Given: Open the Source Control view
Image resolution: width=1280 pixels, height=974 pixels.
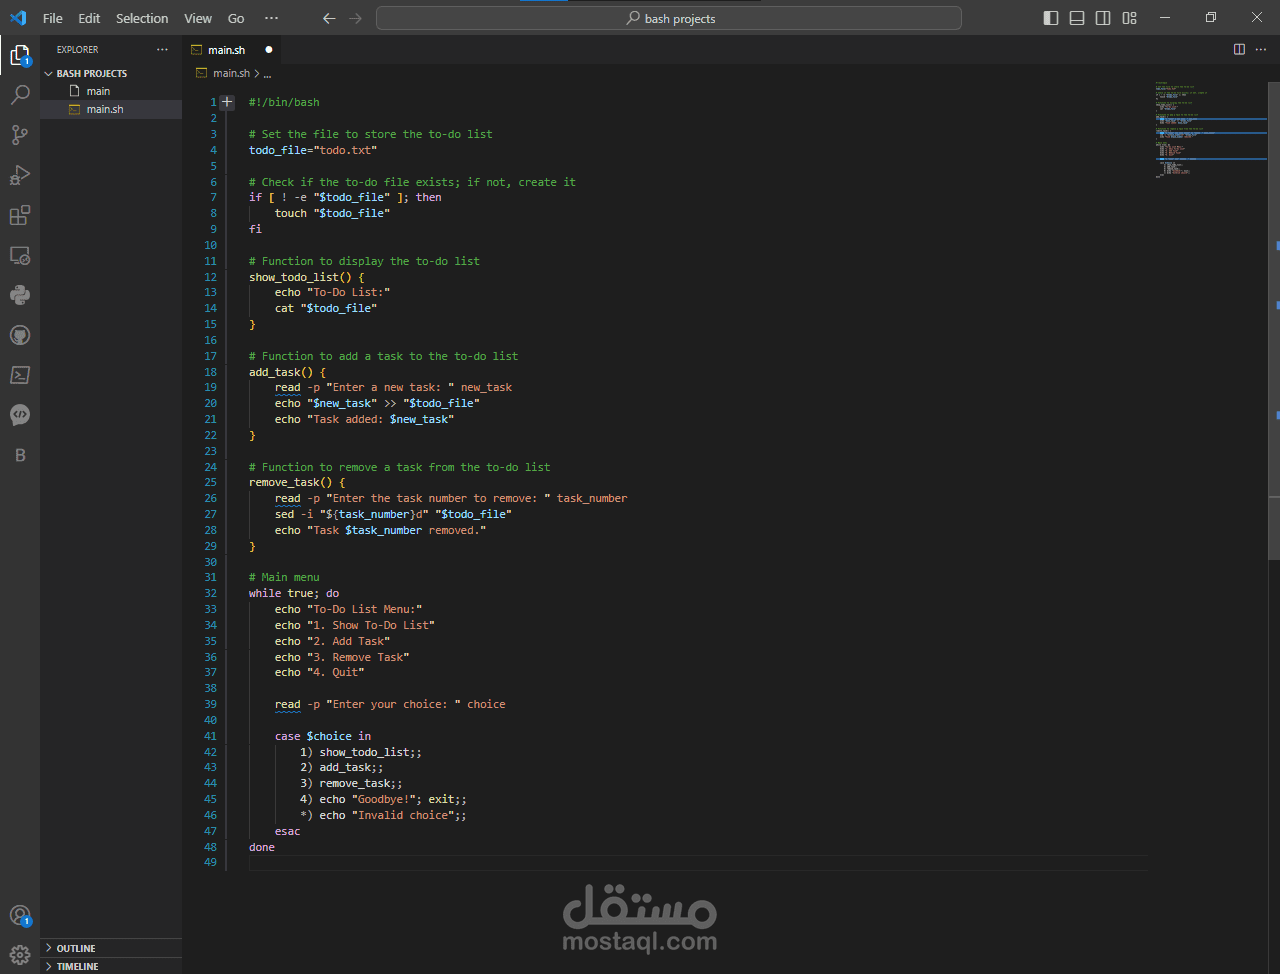Looking at the screenshot, I should click(20, 134).
